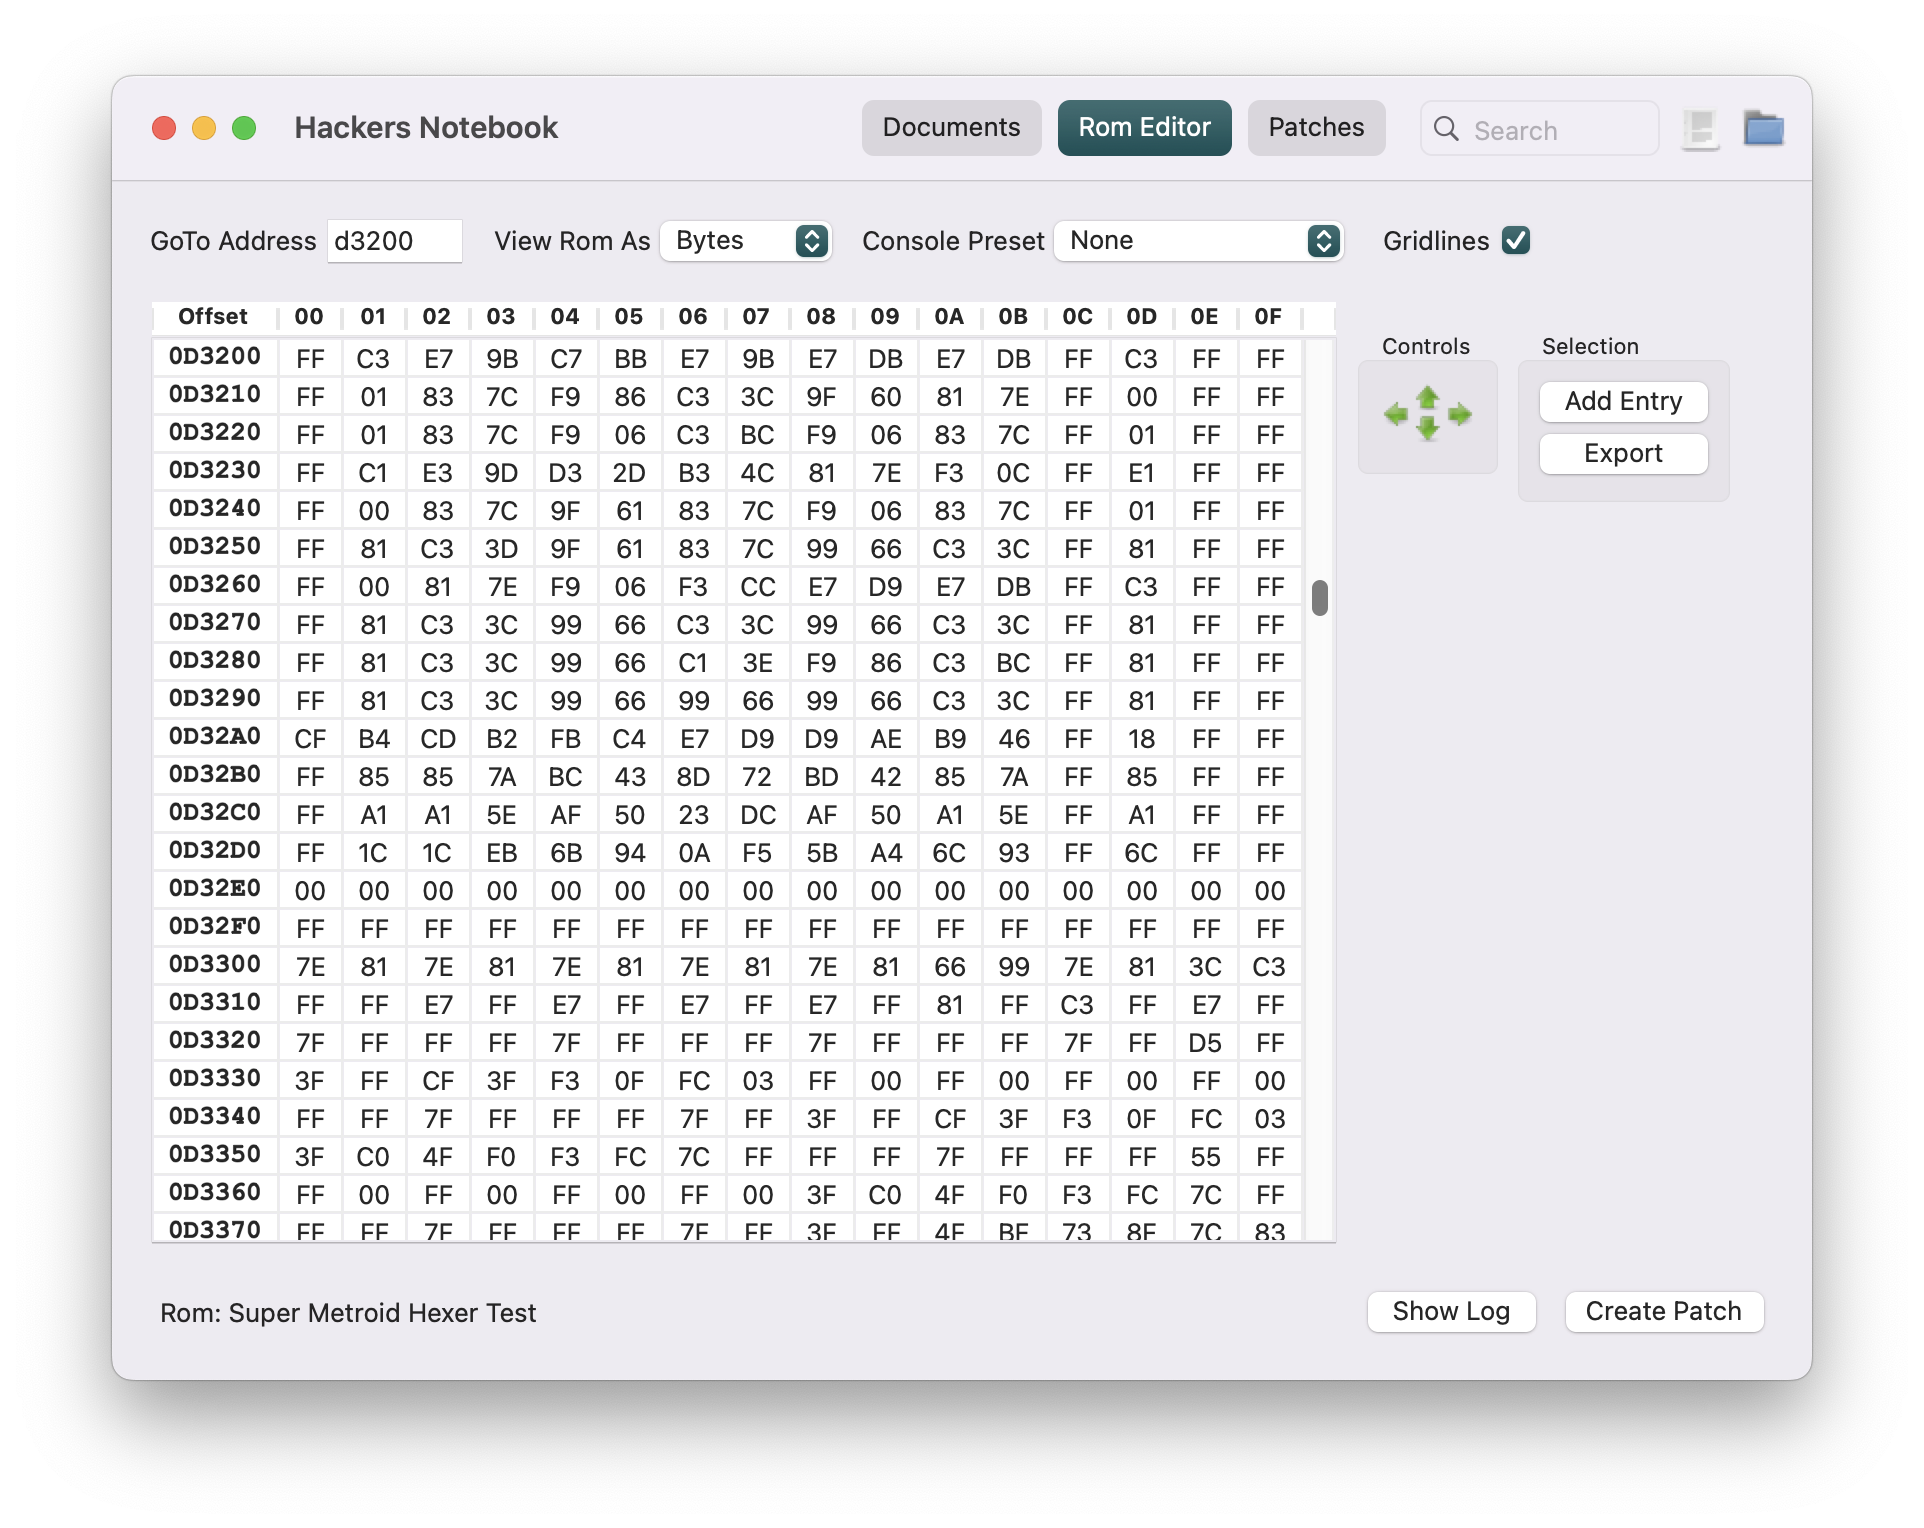
Task: Click the magnifier icon in the search field
Action: 1444,130
